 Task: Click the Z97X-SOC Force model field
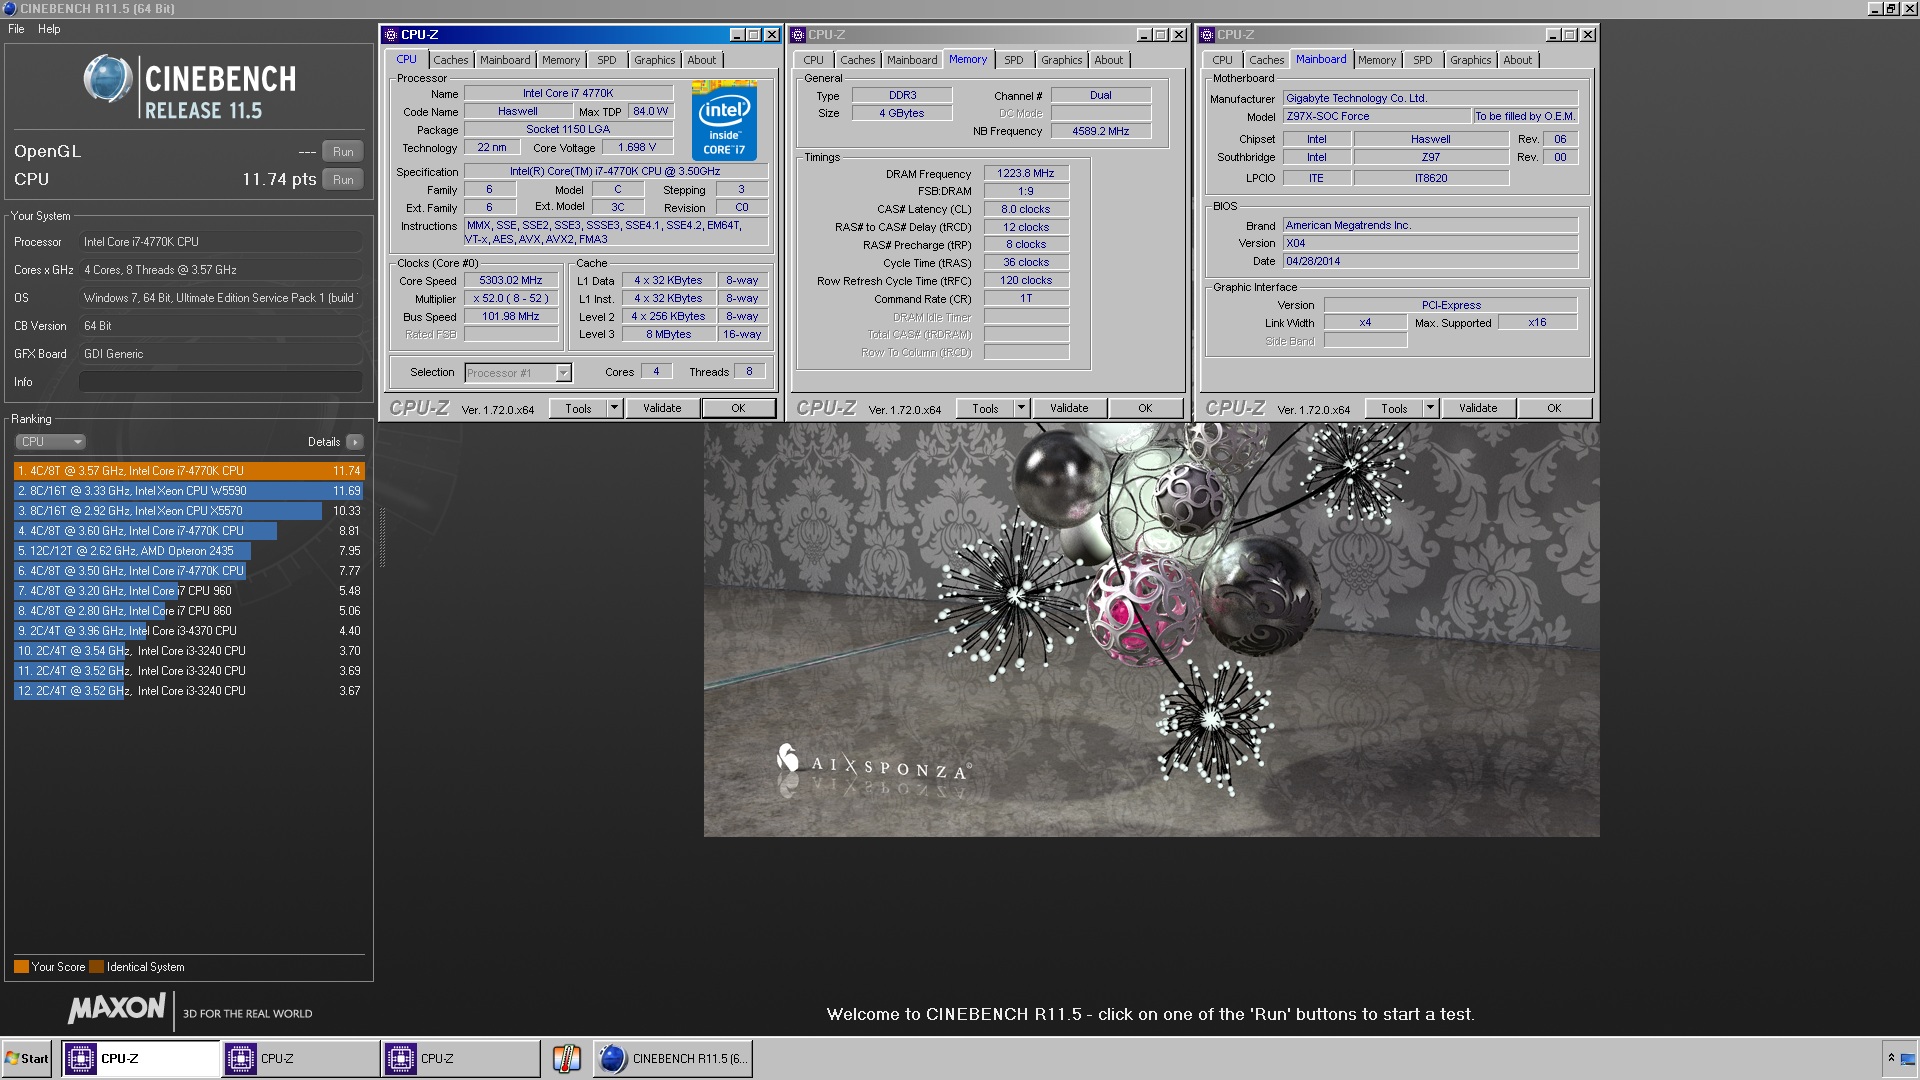click(x=1377, y=116)
